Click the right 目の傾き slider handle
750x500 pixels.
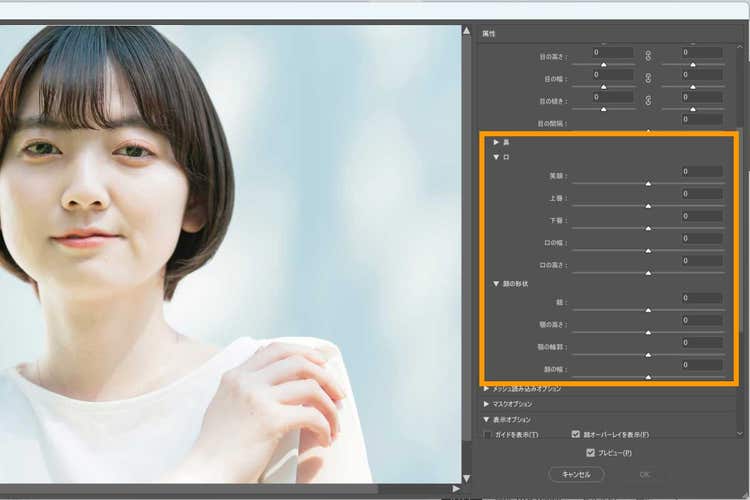pos(693,110)
